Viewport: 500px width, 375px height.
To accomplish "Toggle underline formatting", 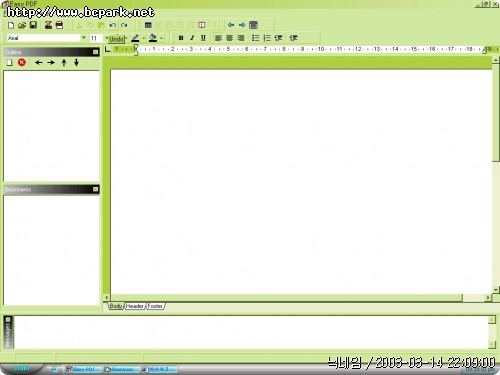I will 203,38.
